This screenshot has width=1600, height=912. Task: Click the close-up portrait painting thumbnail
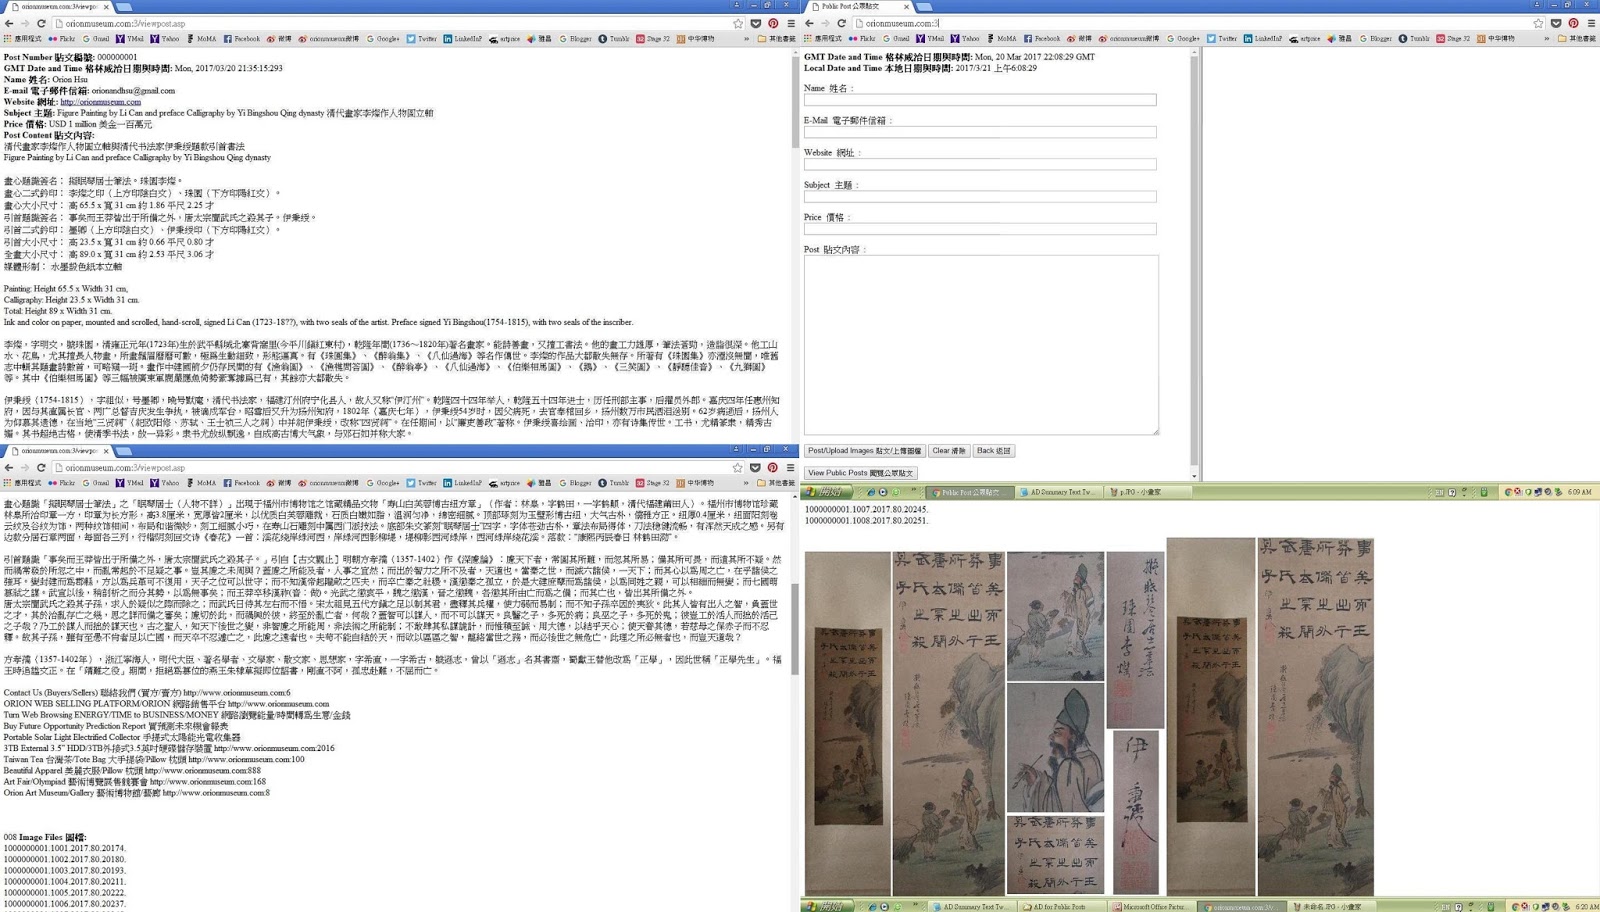[x=1055, y=748]
